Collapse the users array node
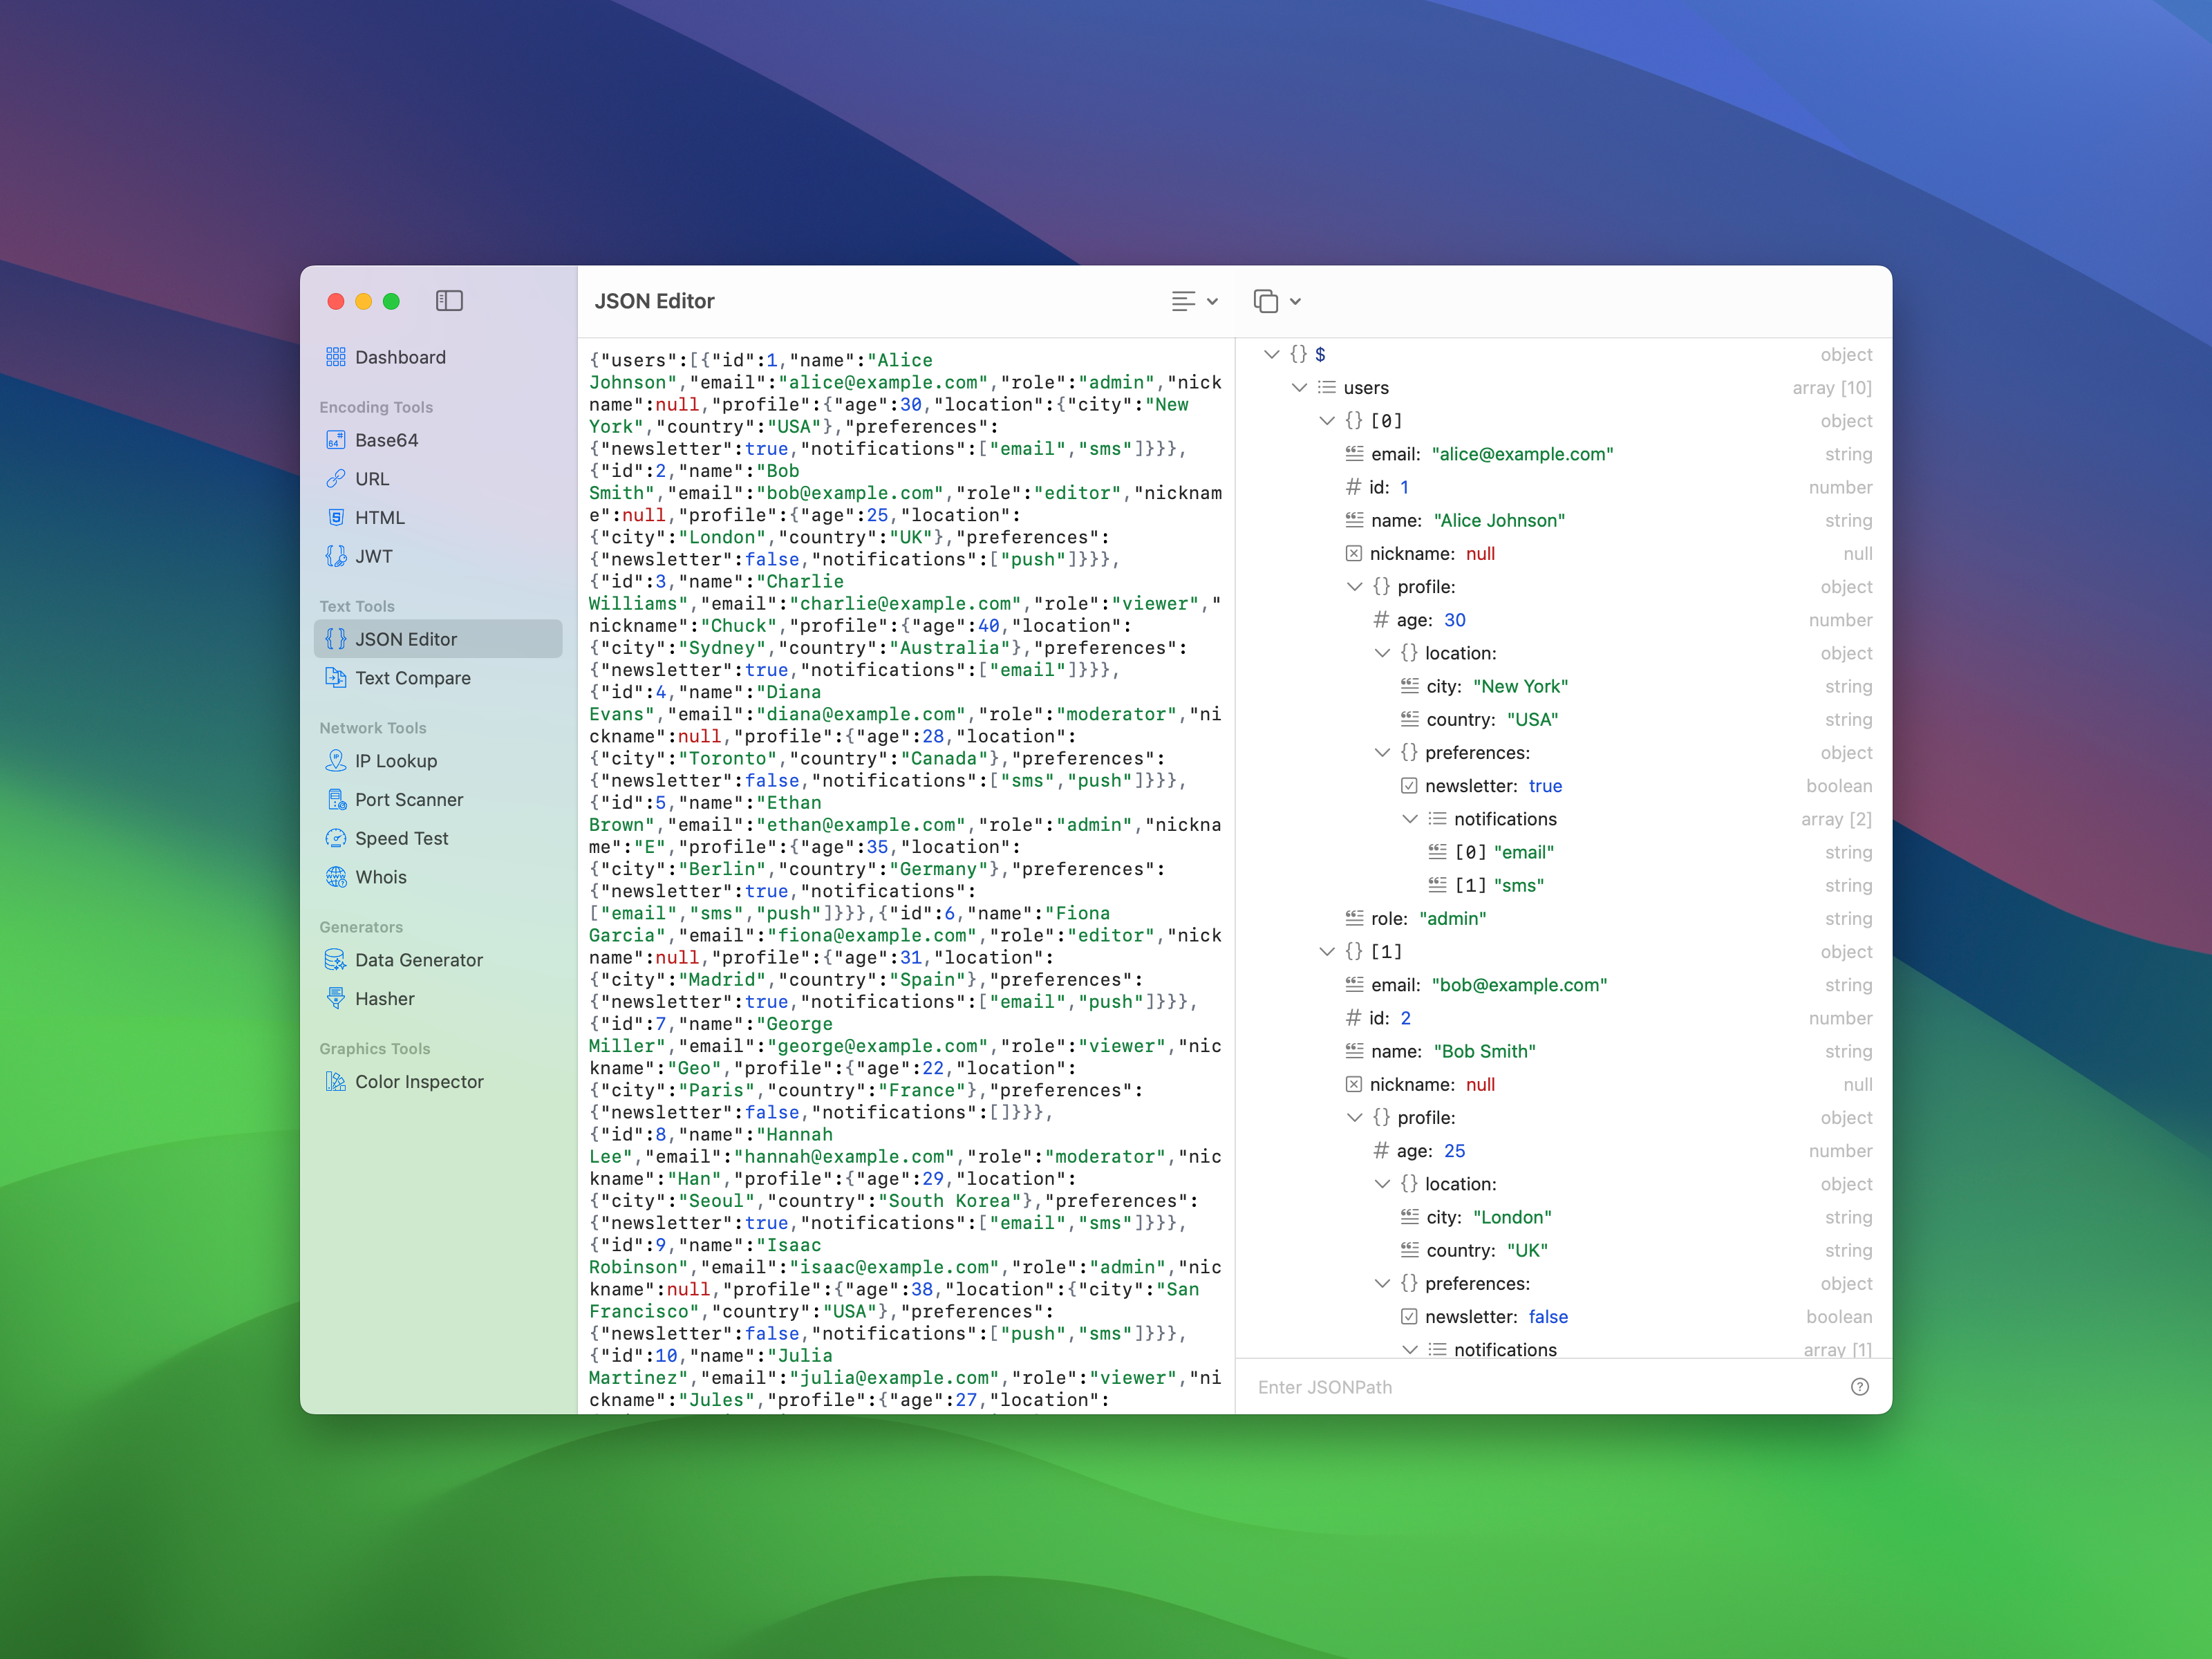This screenshot has width=2212, height=1659. [1299, 388]
